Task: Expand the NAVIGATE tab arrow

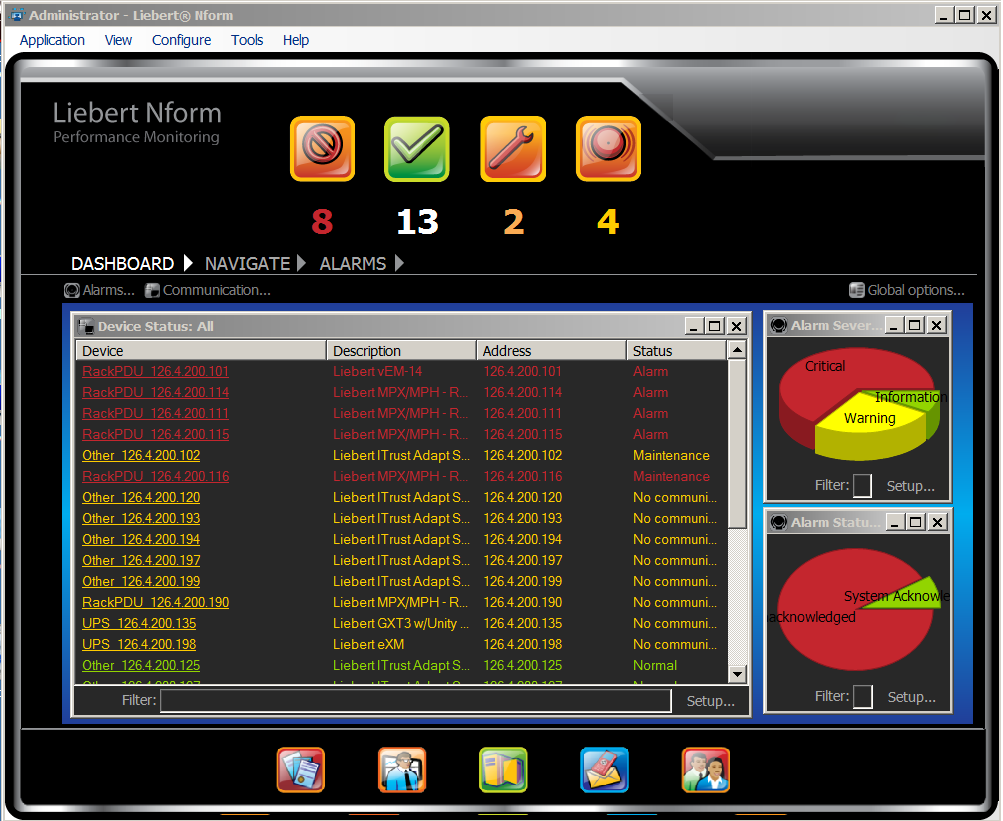Action: click(302, 264)
